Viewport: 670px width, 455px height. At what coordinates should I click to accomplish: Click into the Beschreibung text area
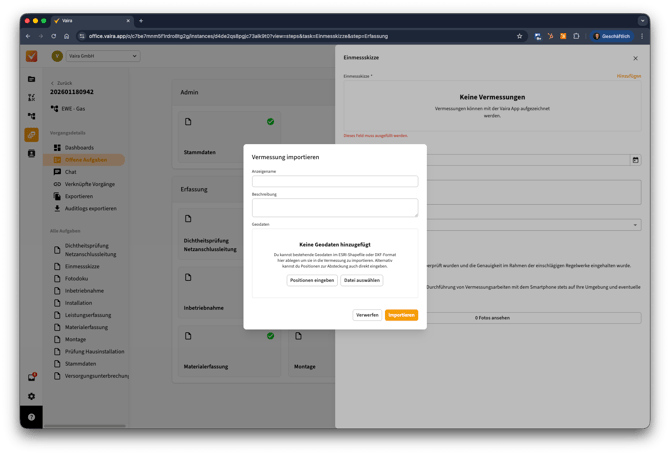[335, 207]
